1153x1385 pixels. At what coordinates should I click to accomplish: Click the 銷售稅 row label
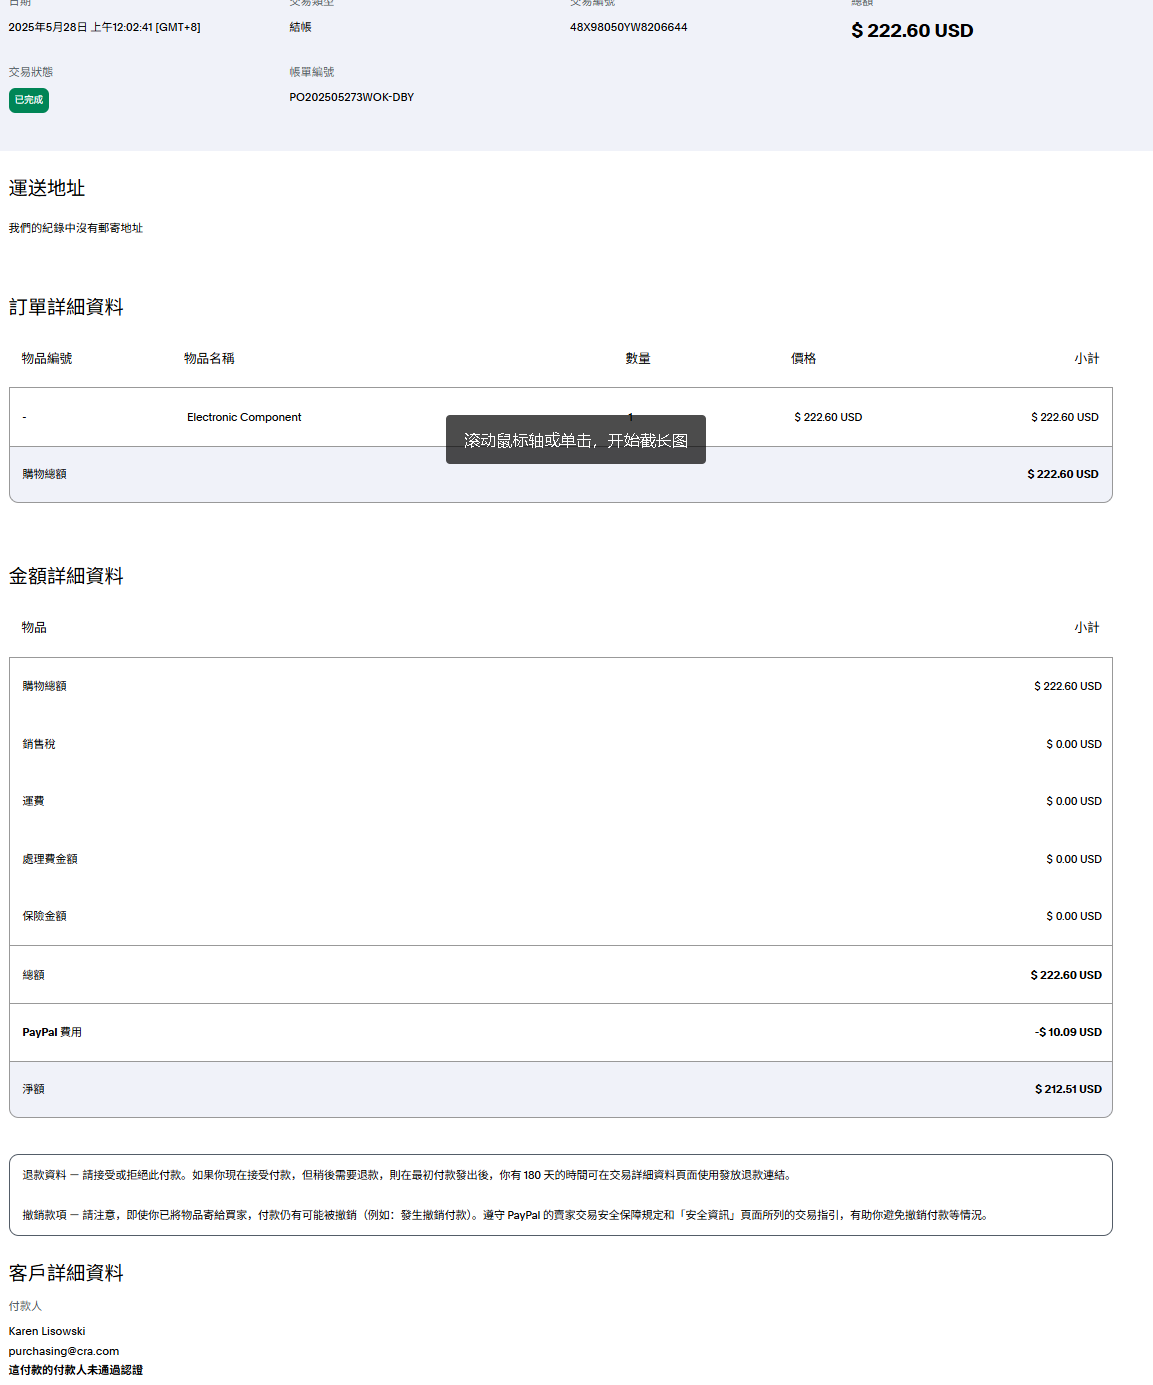pos(39,744)
